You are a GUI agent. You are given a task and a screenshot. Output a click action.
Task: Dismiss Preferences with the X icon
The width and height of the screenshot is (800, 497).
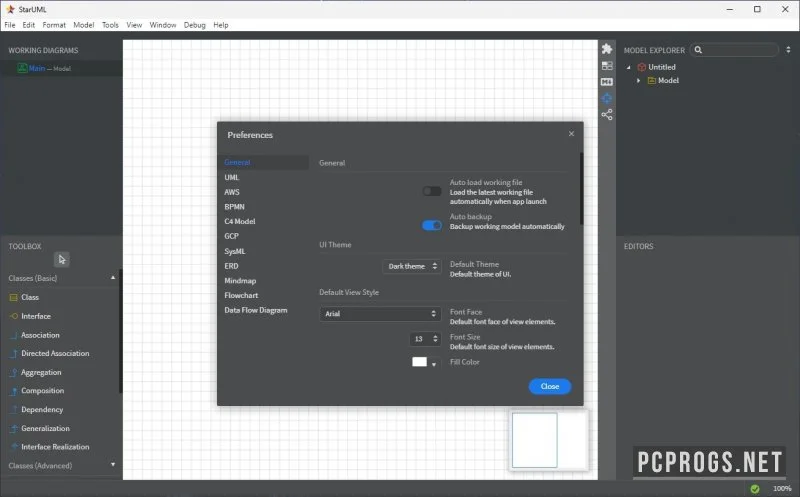coord(571,134)
